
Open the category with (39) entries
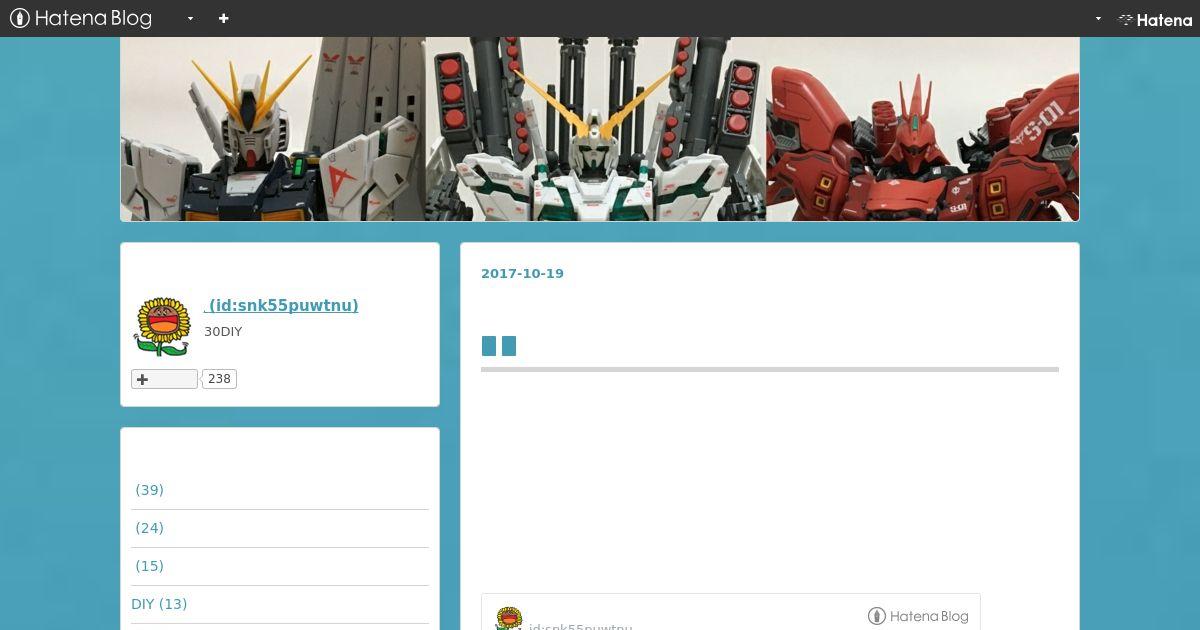(x=149, y=490)
